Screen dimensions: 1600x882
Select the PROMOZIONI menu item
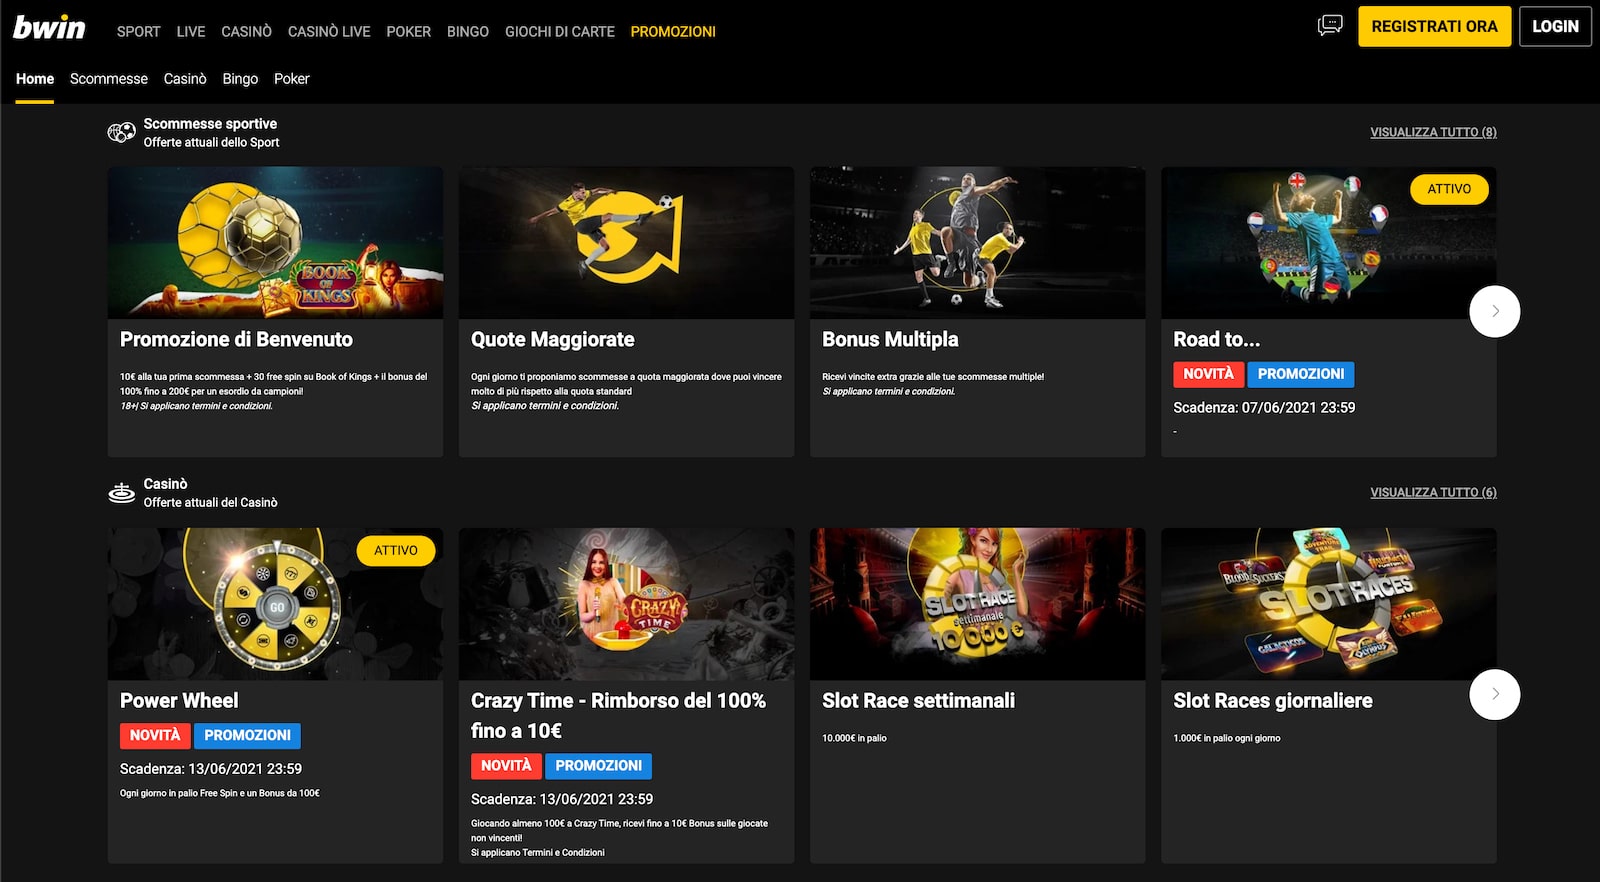point(673,31)
